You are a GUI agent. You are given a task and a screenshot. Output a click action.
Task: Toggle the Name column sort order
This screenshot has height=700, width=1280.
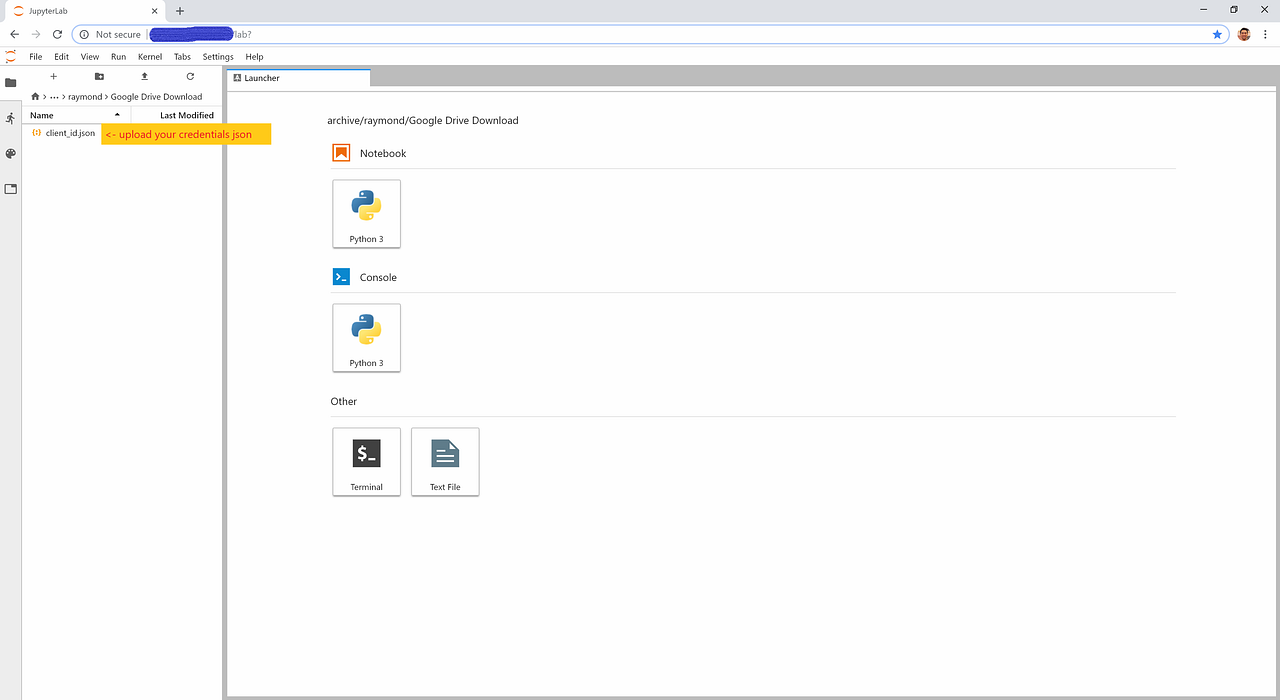pos(40,114)
